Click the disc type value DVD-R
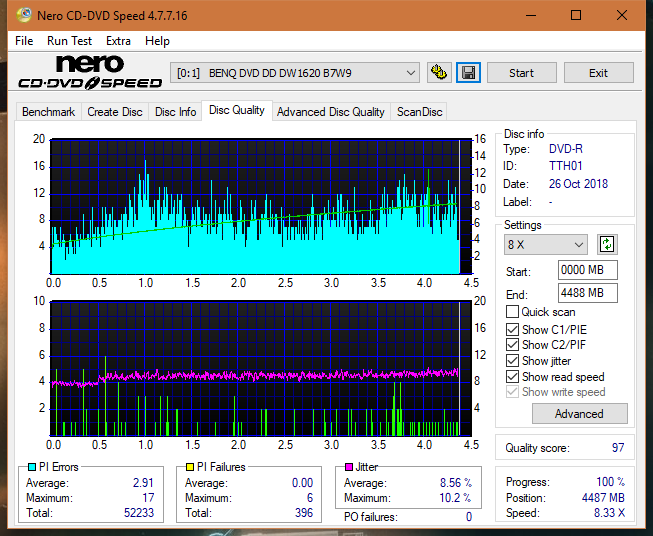The height and width of the screenshot is (536, 653). click(566, 149)
